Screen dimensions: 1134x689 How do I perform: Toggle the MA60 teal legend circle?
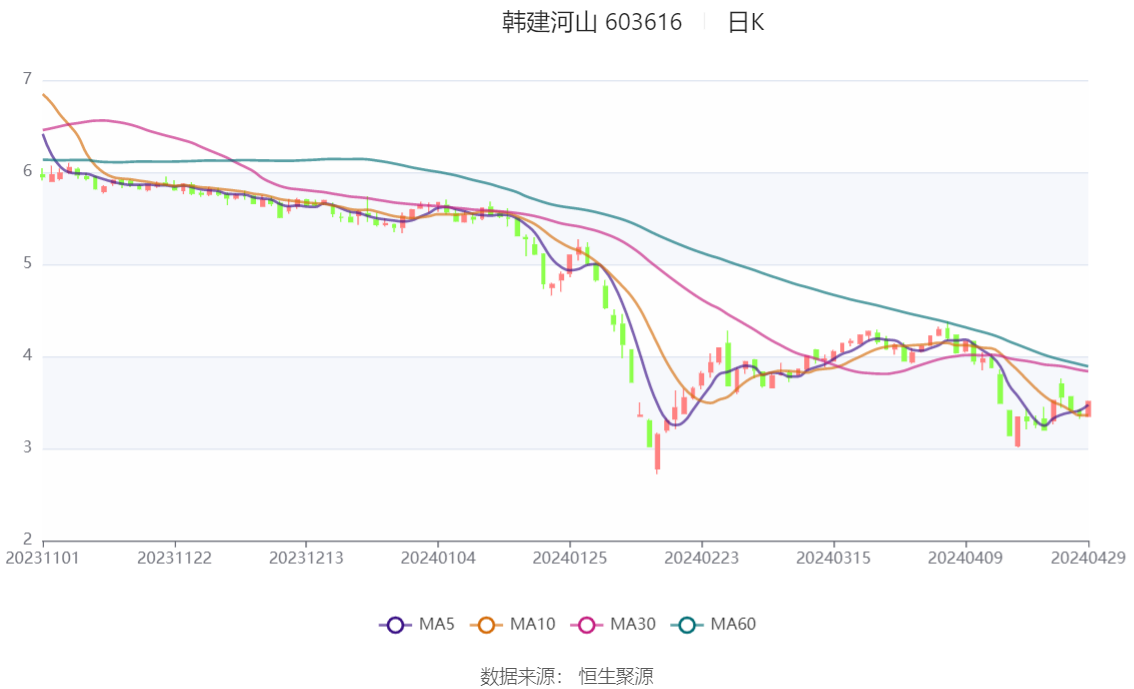687,625
